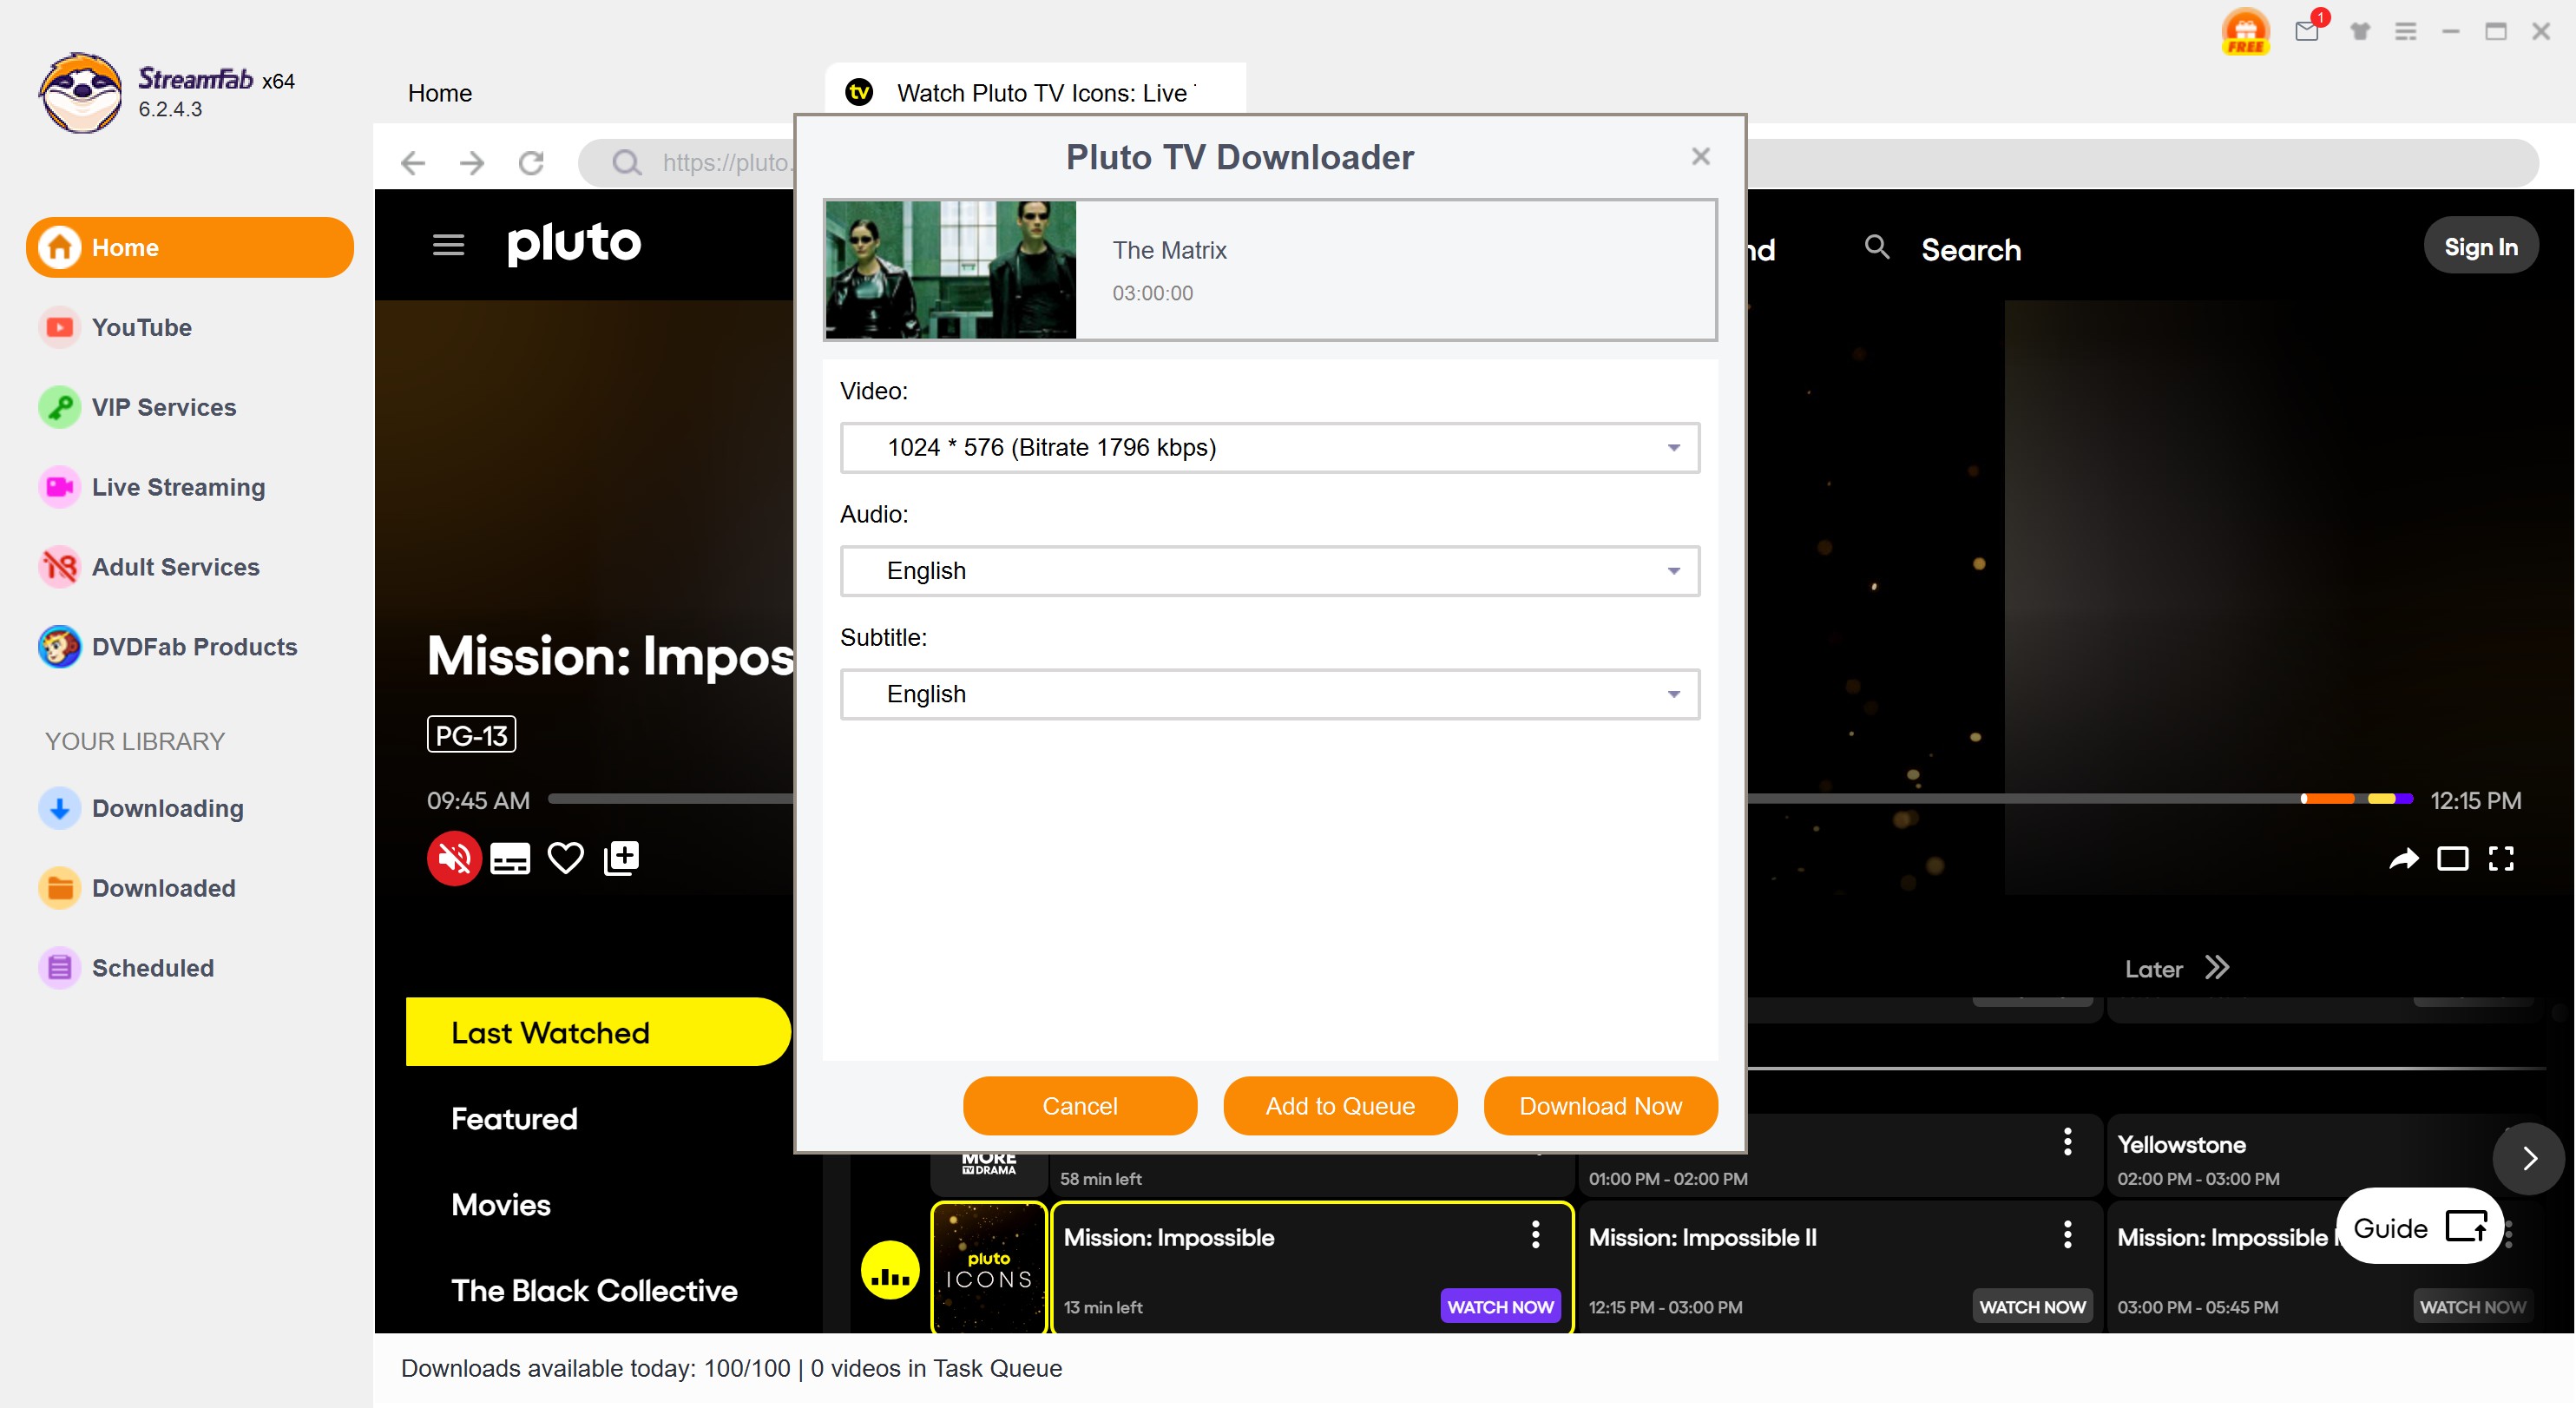Watch Now on Mission: Impossible II
The image size is (2576, 1408).
[x=2032, y=1306]
